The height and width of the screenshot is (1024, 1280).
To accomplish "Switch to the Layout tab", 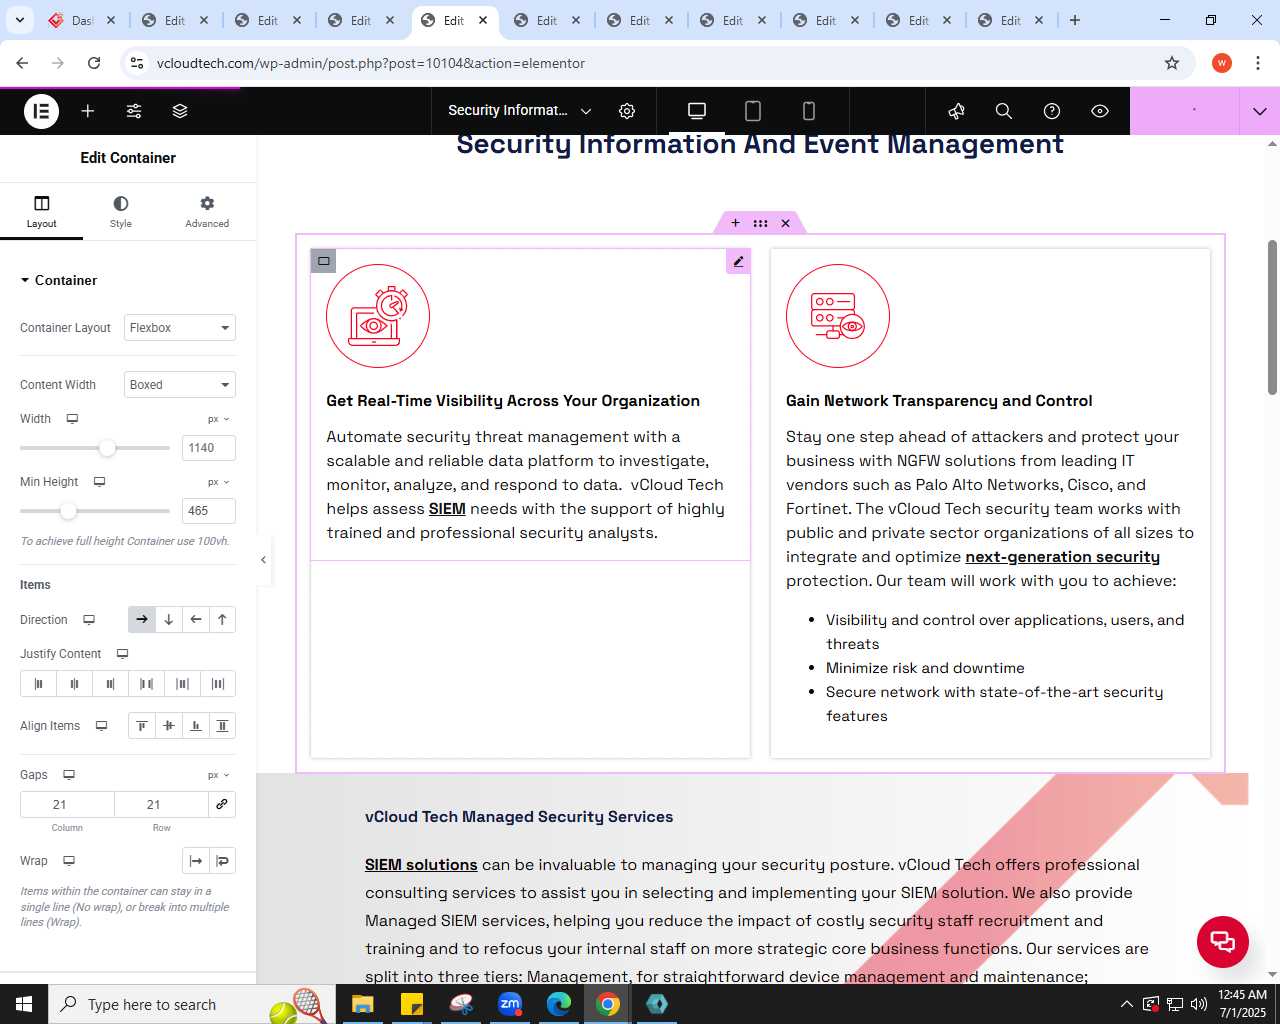I will click(x=42, y=211).
